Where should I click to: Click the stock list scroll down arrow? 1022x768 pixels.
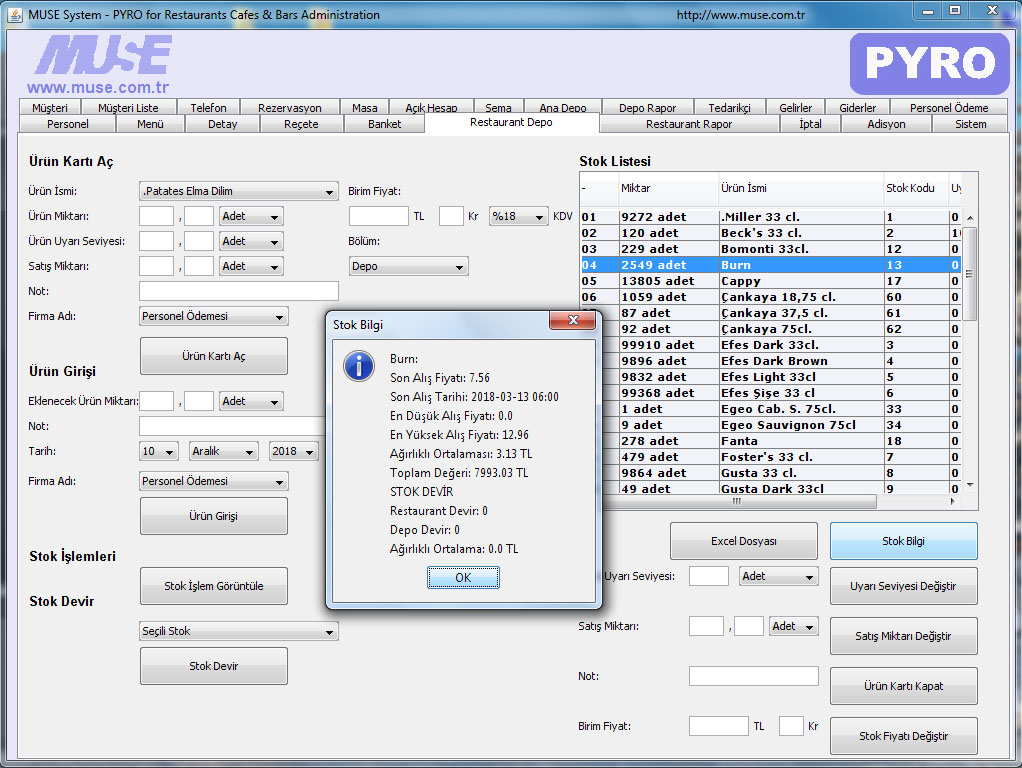coord(971,485)
